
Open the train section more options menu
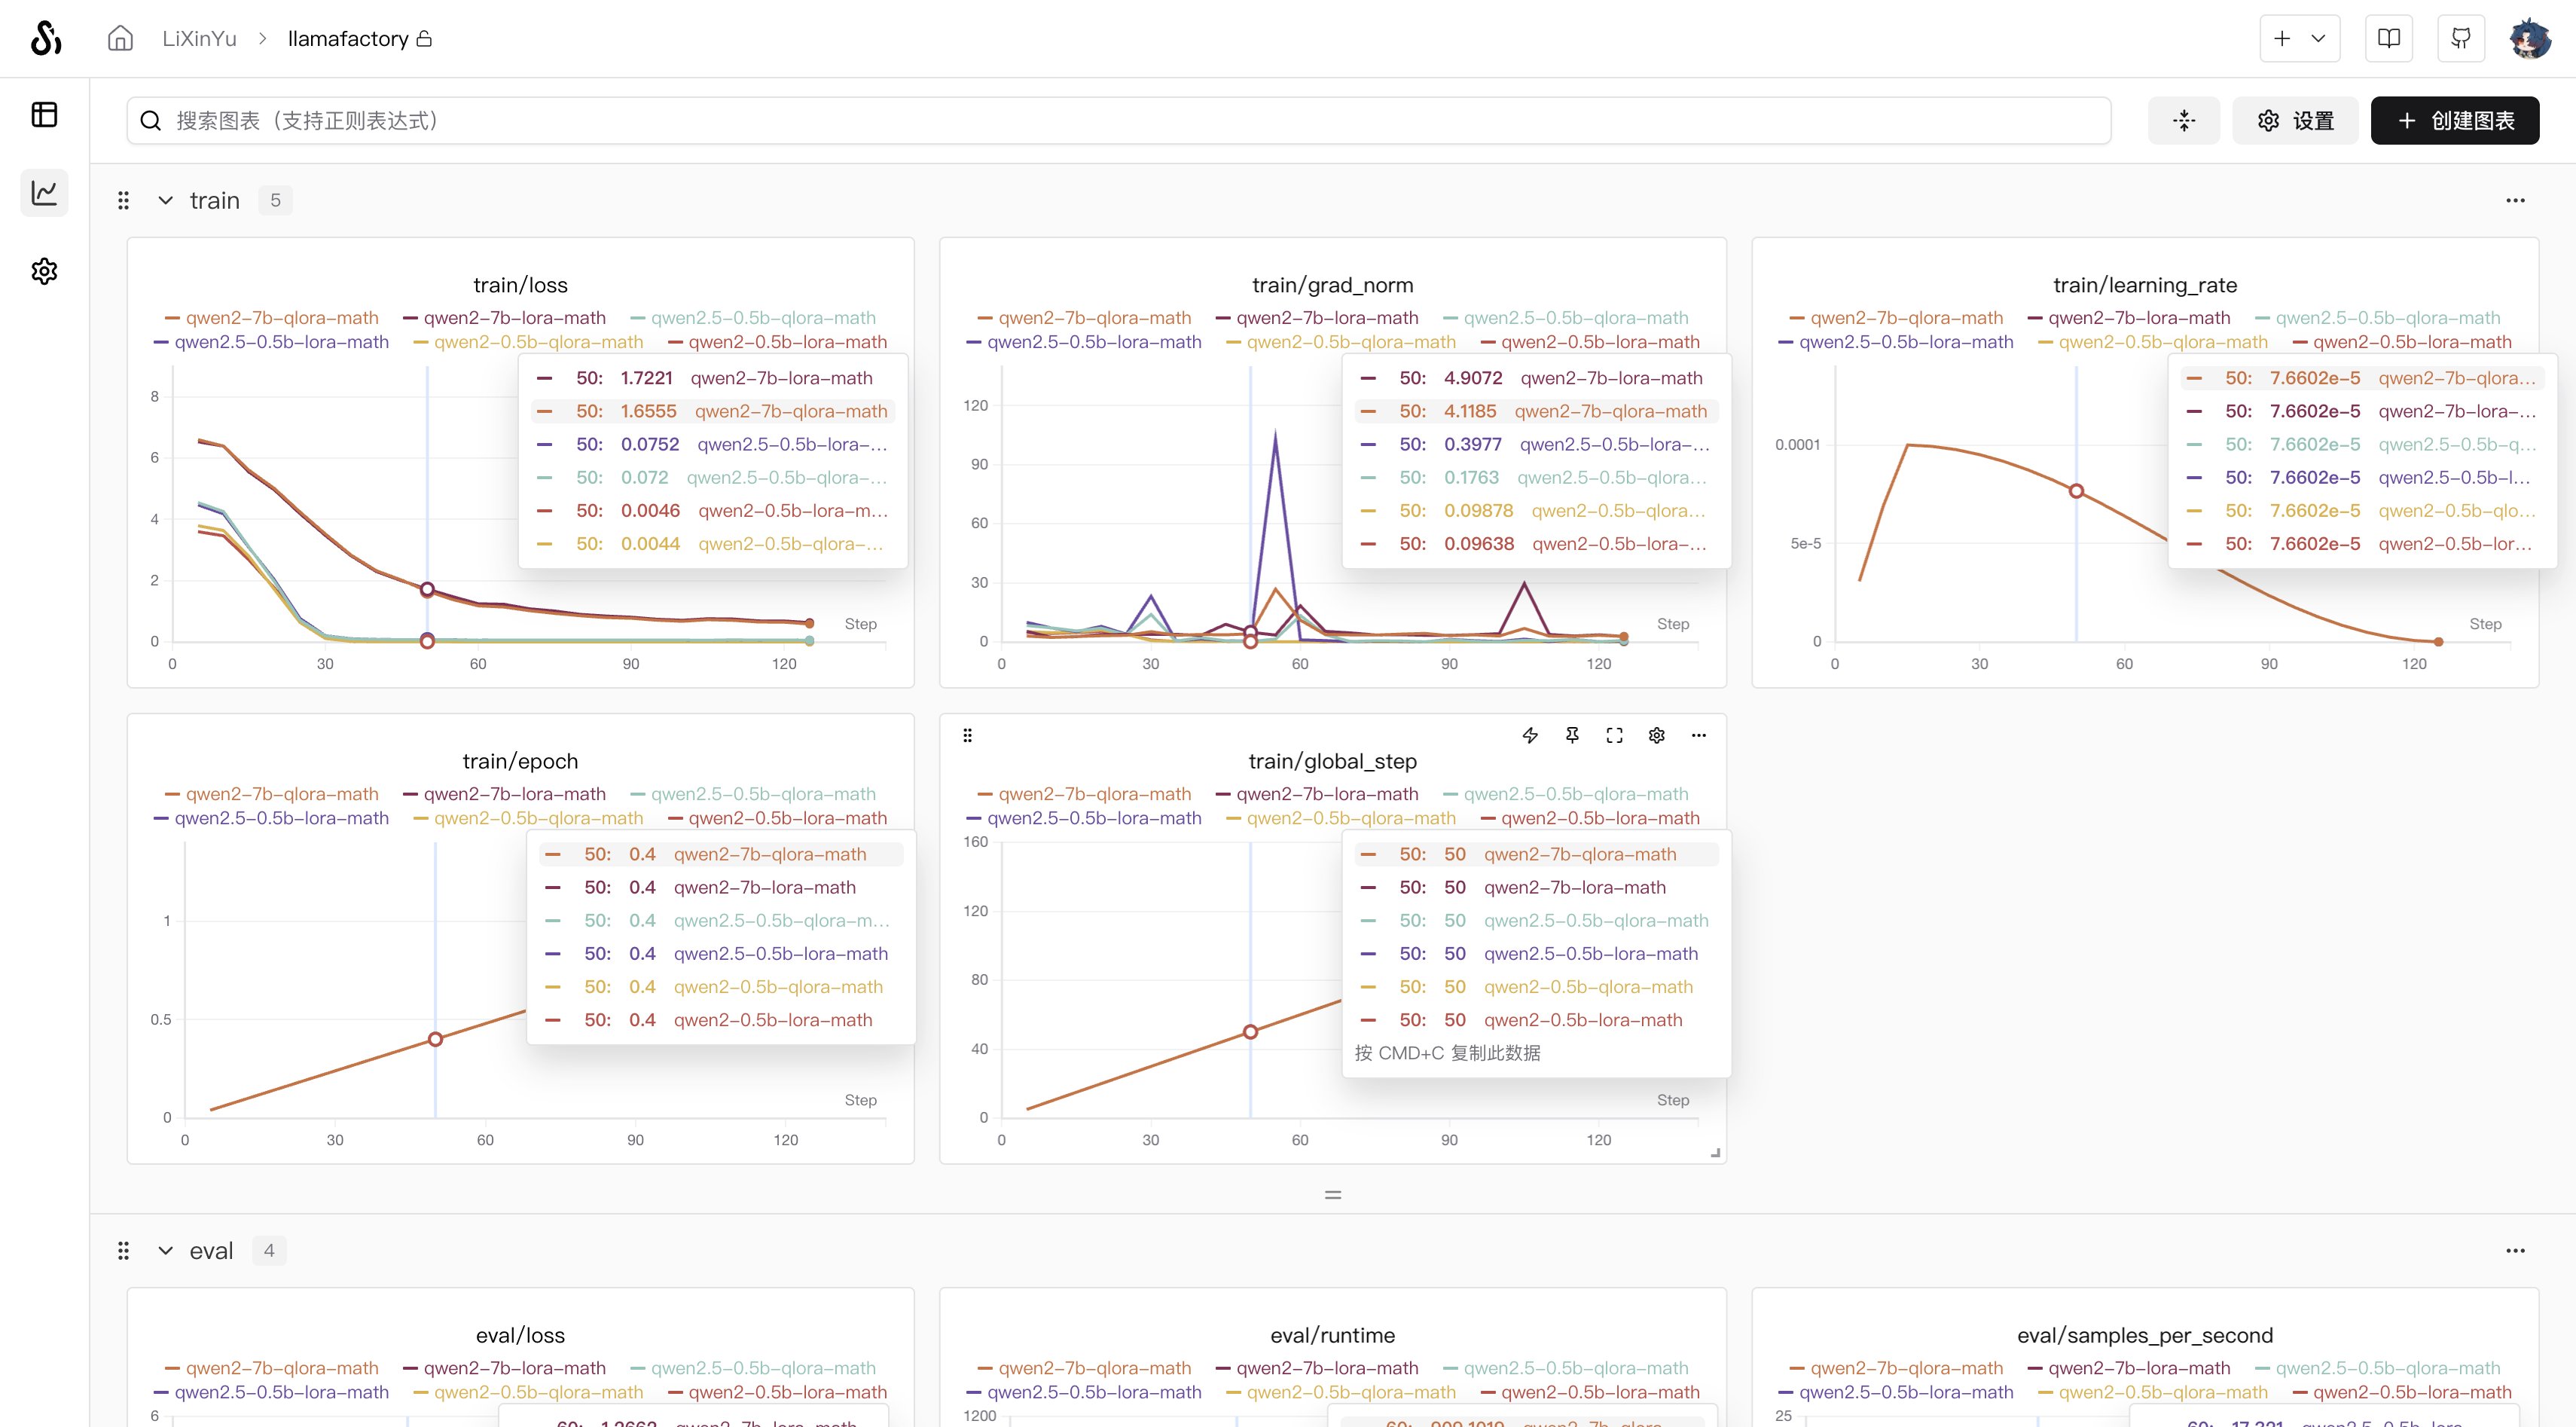[x=2515, y=200]
